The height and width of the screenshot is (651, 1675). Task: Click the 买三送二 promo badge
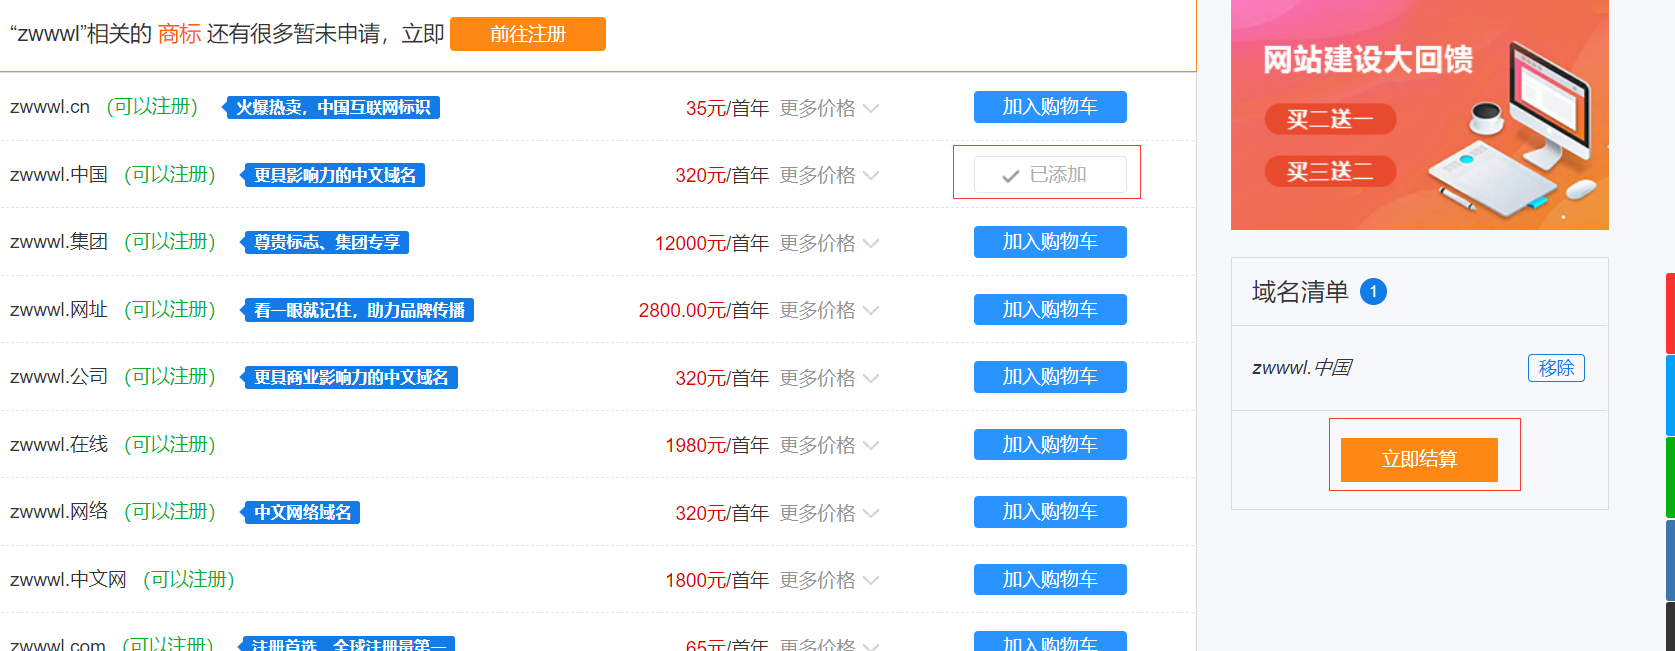1330,172
